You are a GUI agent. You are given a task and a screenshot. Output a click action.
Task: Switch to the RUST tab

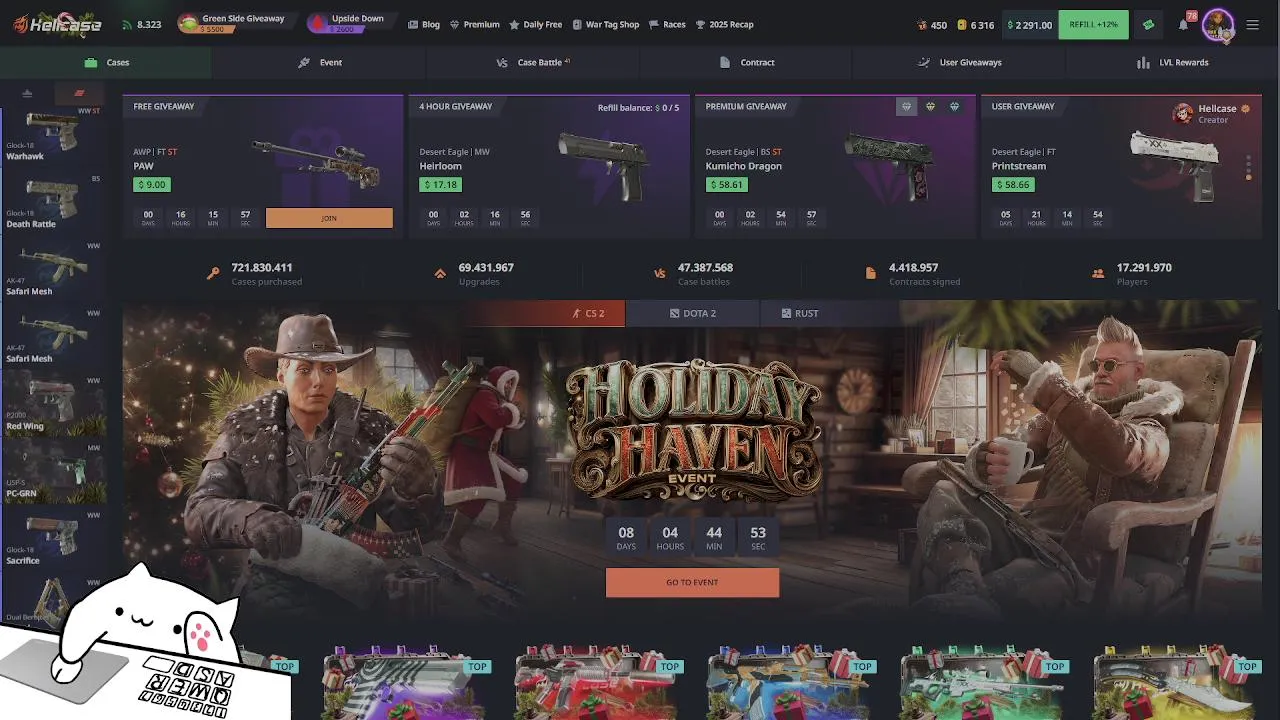click(800, 313)
